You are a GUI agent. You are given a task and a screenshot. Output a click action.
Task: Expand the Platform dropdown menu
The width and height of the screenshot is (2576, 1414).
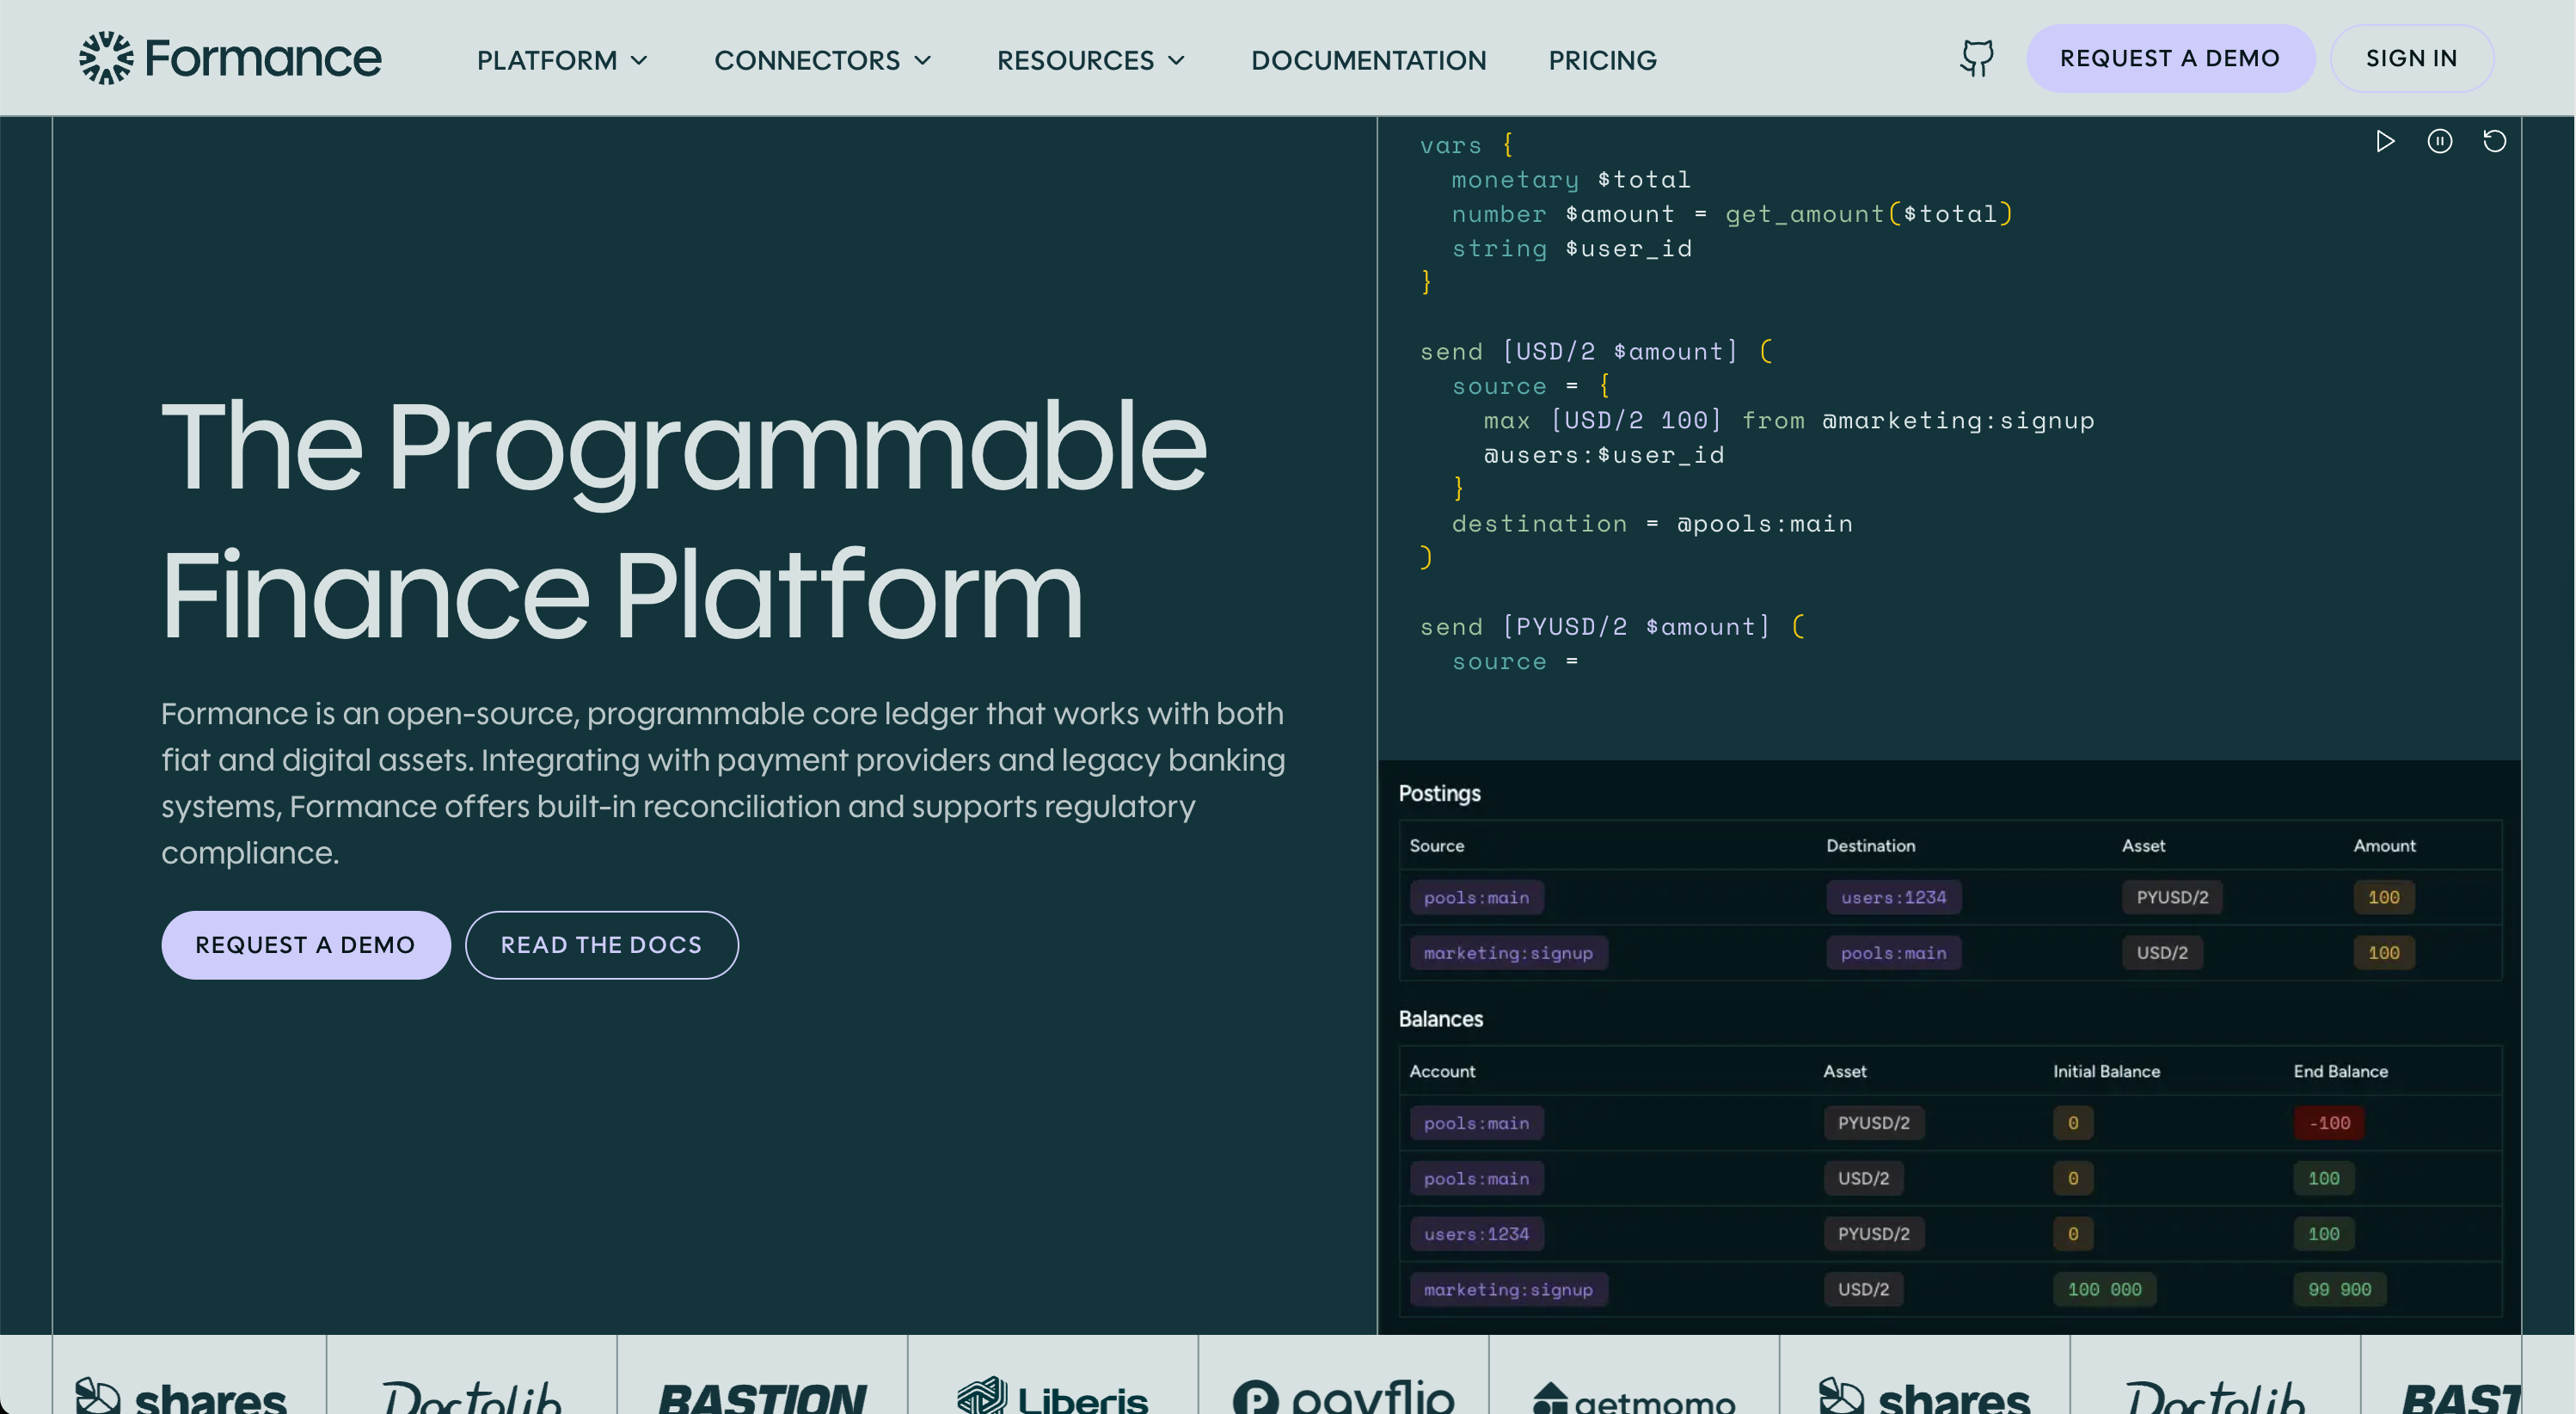(x=562, y=60)
